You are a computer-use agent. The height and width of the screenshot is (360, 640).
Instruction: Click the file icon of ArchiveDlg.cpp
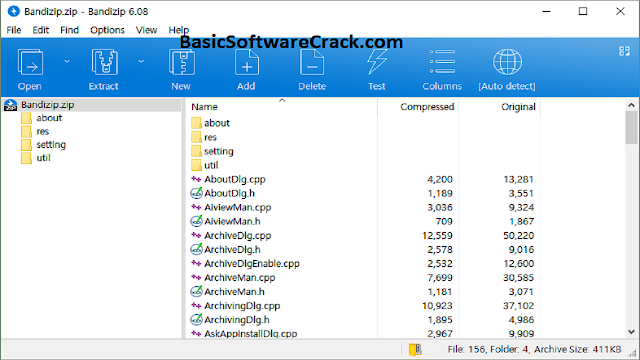coord(196,236)
